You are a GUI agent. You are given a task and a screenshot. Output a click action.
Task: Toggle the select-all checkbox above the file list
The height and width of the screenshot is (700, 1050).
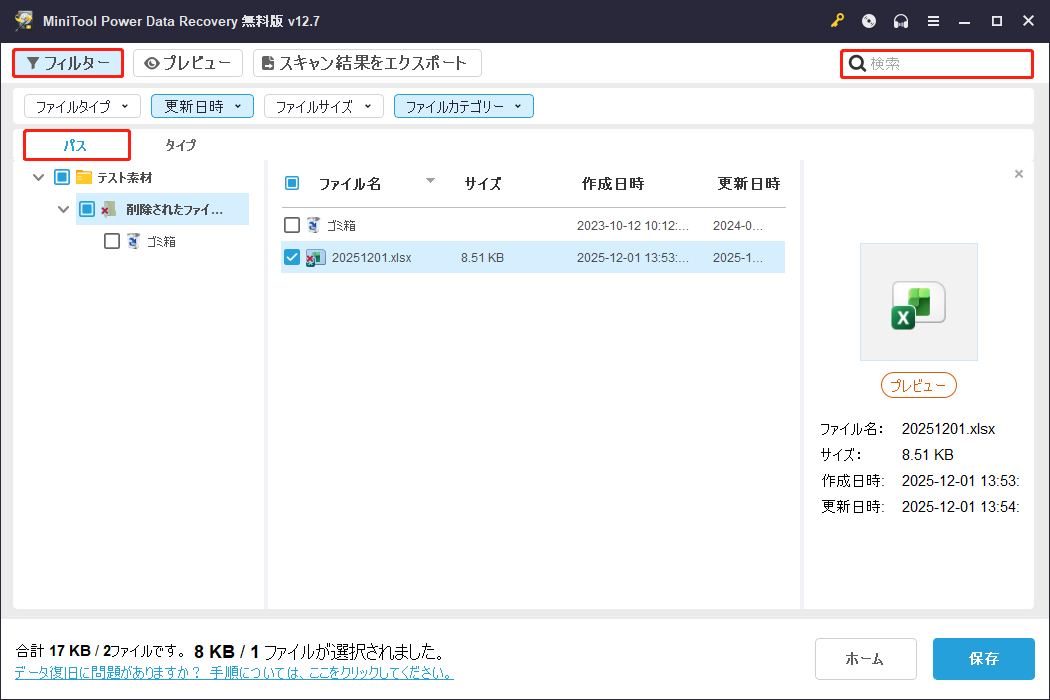[291, 183]
